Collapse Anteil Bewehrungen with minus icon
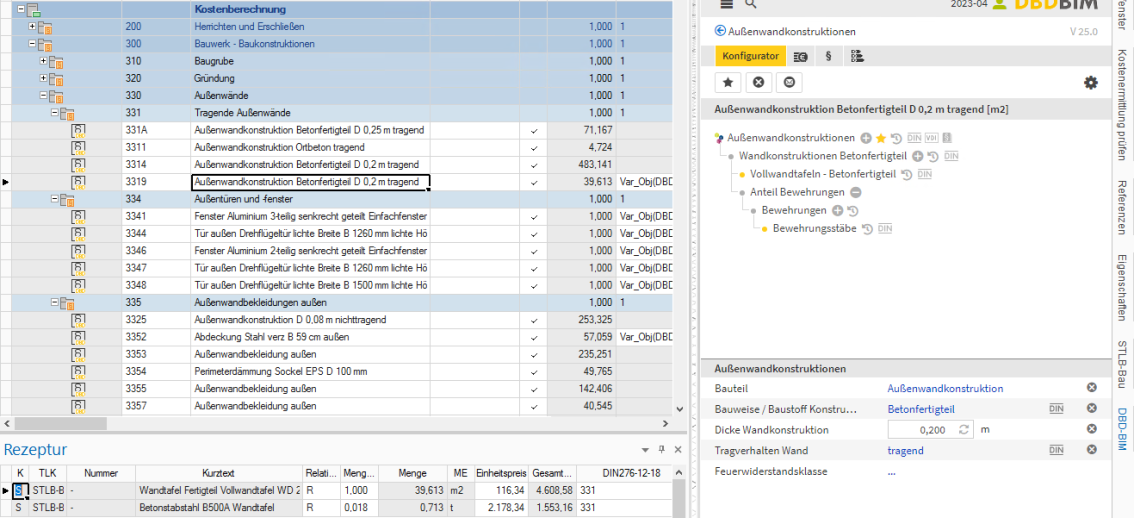The image size is (1134, 518). coord(856,192)
